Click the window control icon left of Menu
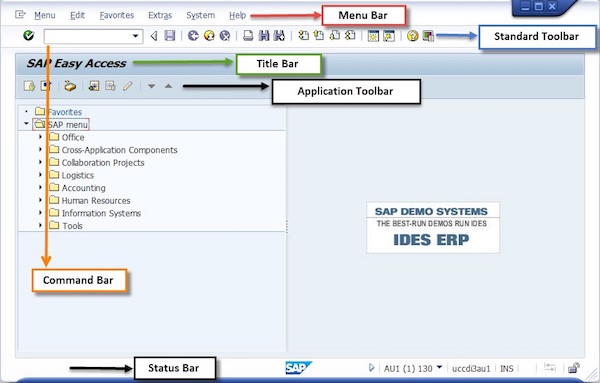The height and width of the screenshot is (383, 600). point(20,15)
